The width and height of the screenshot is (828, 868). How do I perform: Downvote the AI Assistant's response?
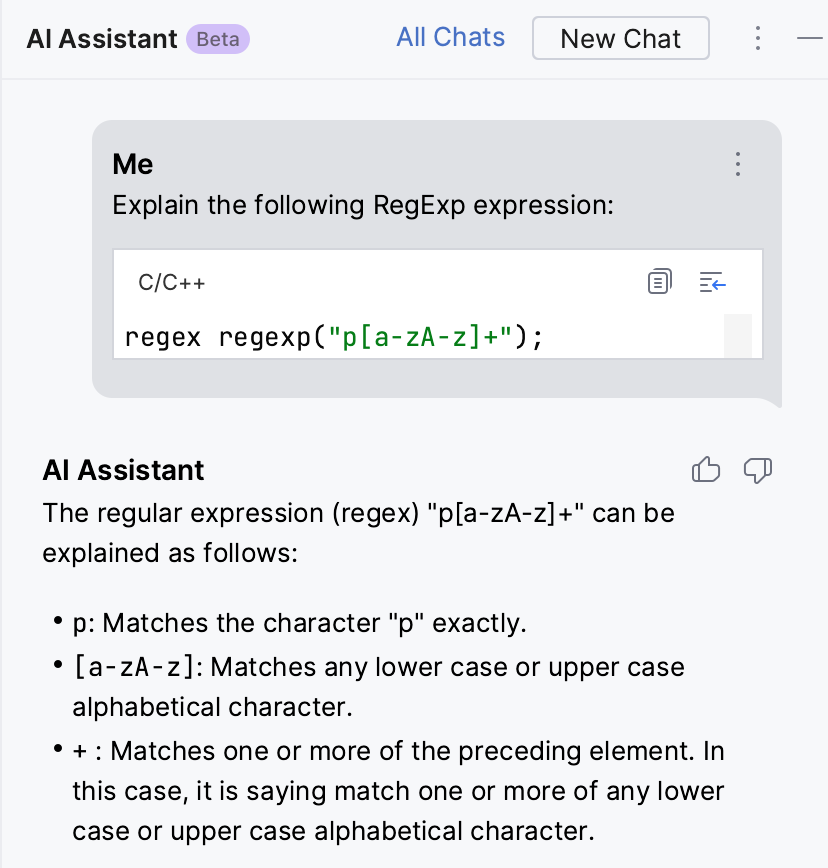(x=756, y=470)
